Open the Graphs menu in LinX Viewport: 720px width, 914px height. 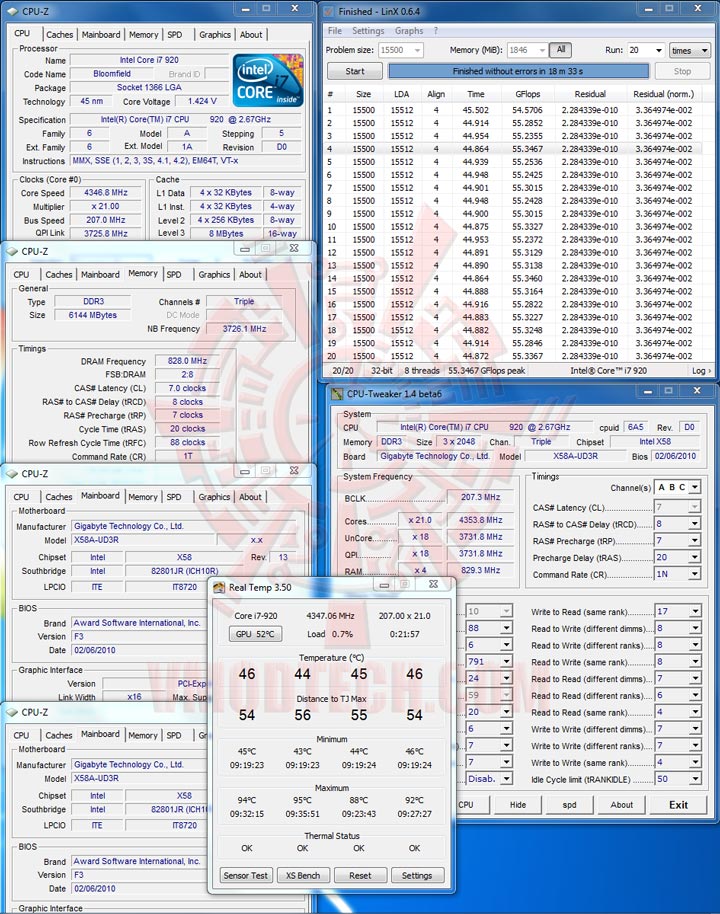click(x=409, y=31)
